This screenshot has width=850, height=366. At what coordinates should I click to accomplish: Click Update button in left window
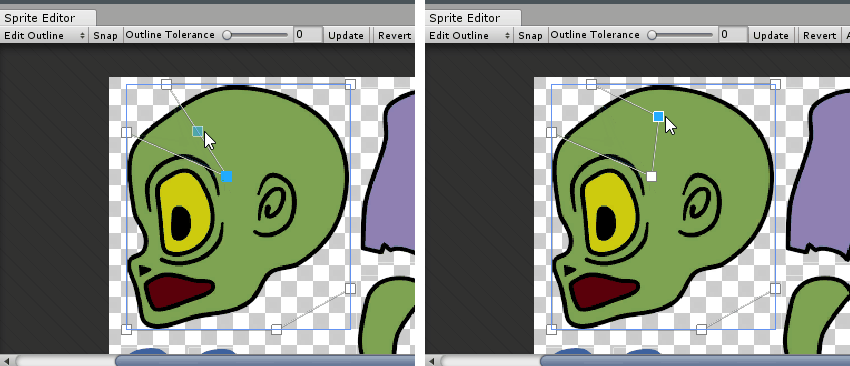(346, 35)
